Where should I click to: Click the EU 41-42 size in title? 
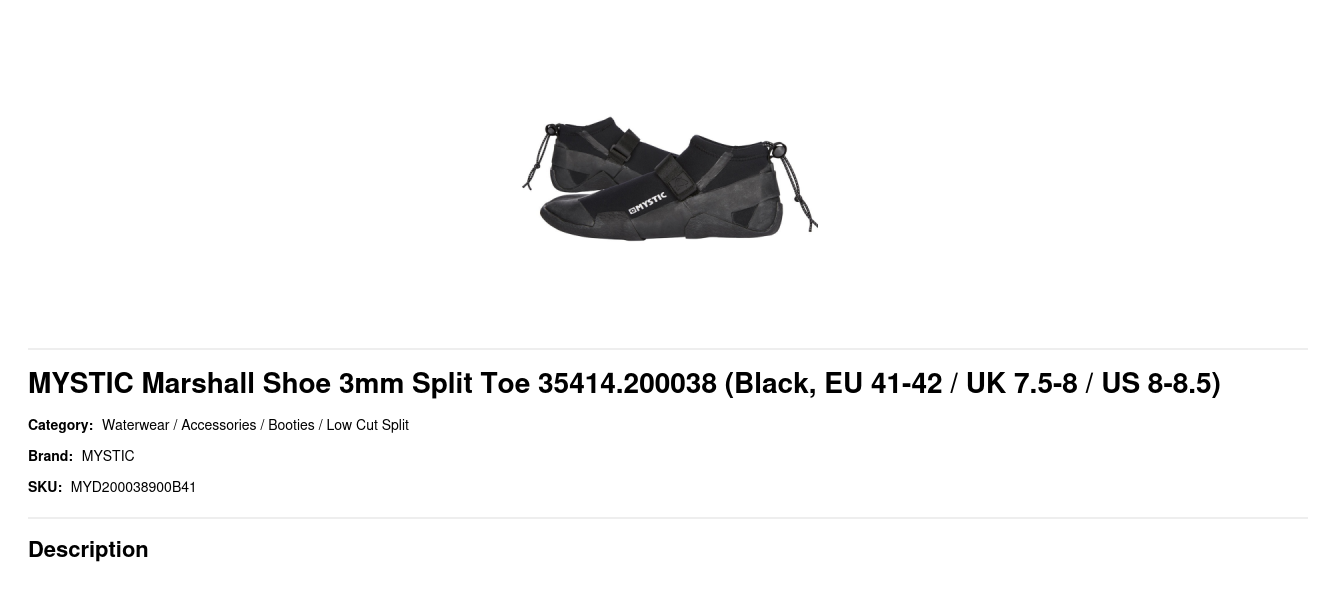(x=883, y=383)
